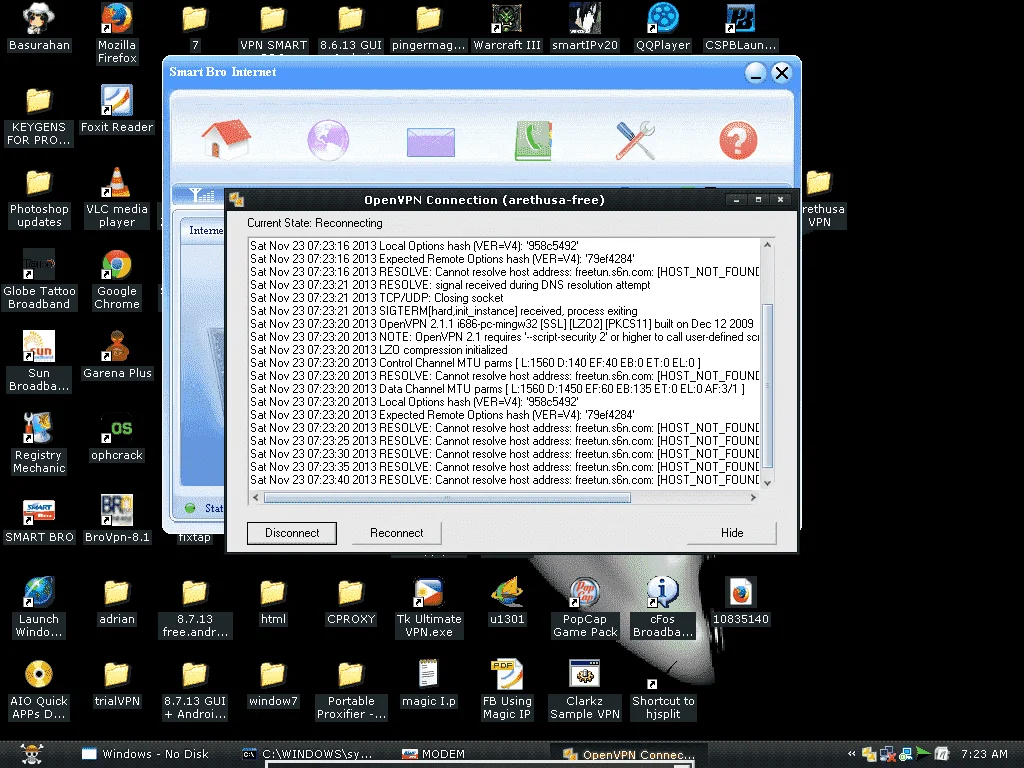Select the Portable Proxifier folder
Image resolution: width=1024 pixels, height=768 pixels.
[x=351, y=690]
